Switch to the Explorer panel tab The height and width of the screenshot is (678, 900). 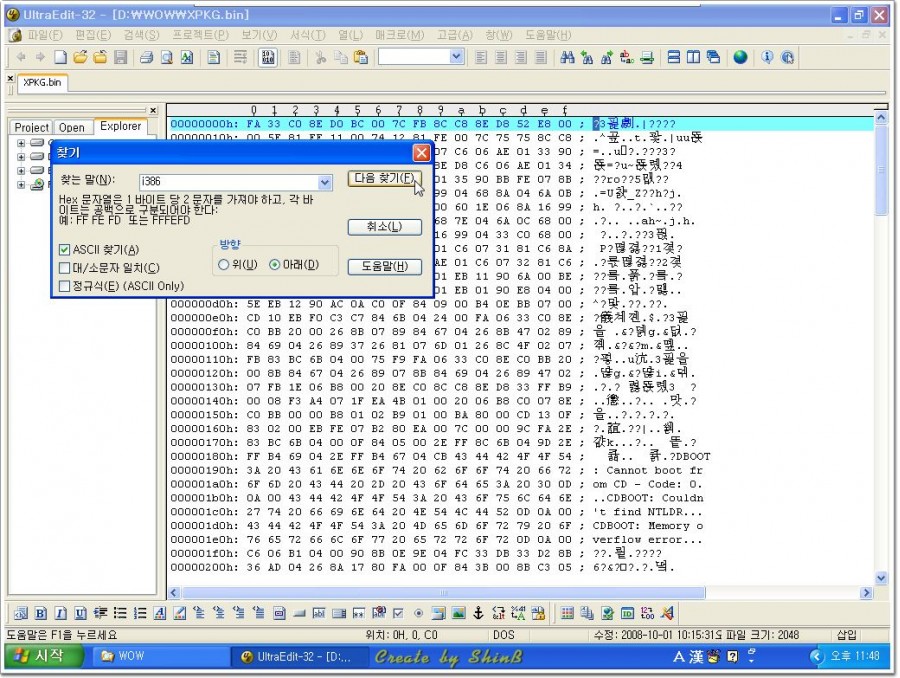point(121,126)
